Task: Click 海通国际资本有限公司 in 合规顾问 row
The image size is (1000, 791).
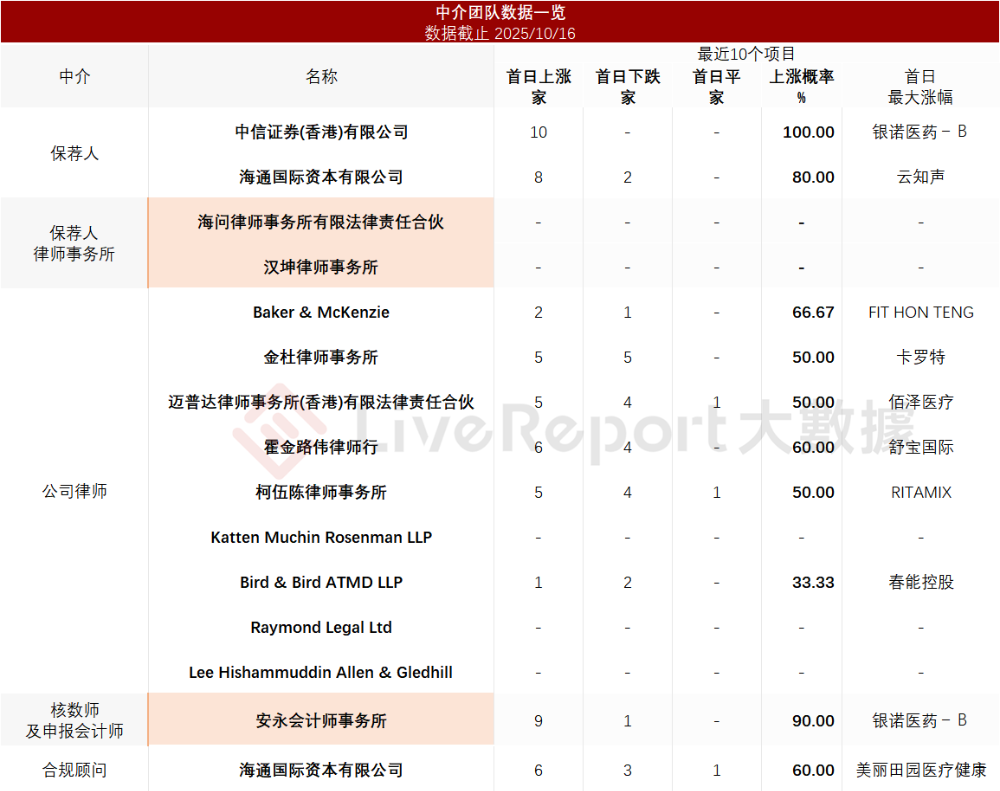Action: coord(321,770)
